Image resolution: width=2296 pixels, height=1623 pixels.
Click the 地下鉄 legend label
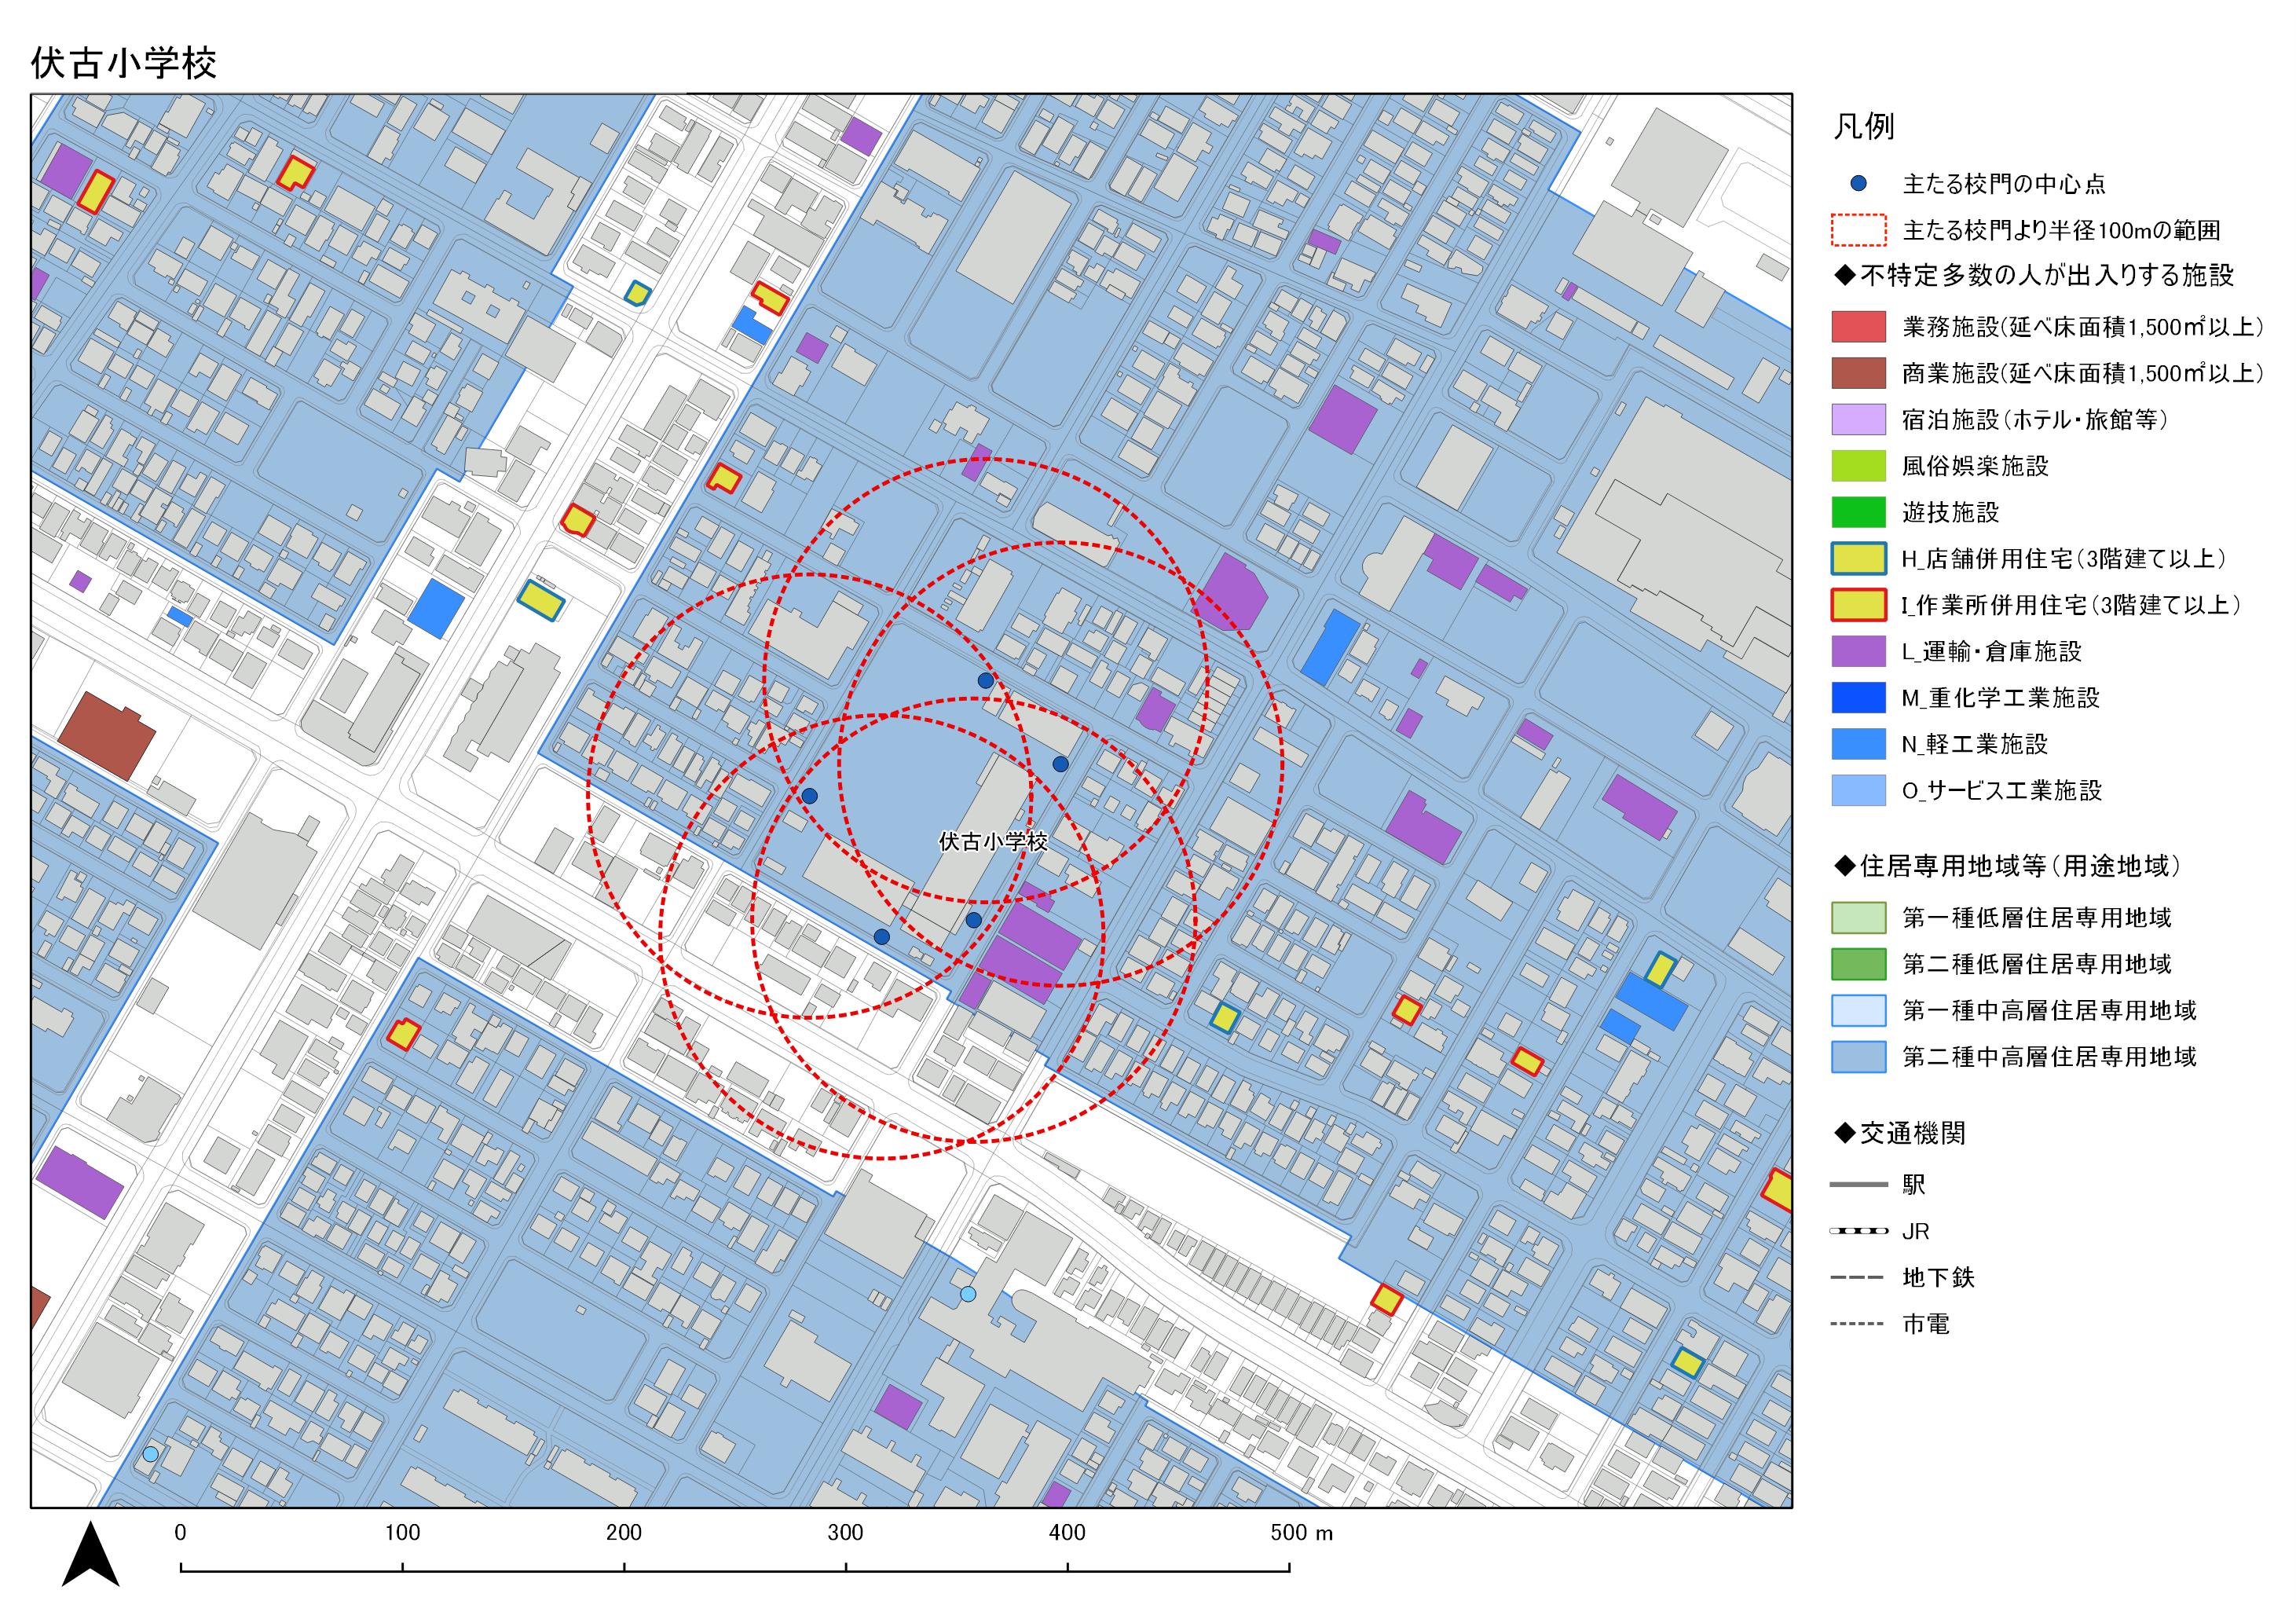(1938, 1278)
